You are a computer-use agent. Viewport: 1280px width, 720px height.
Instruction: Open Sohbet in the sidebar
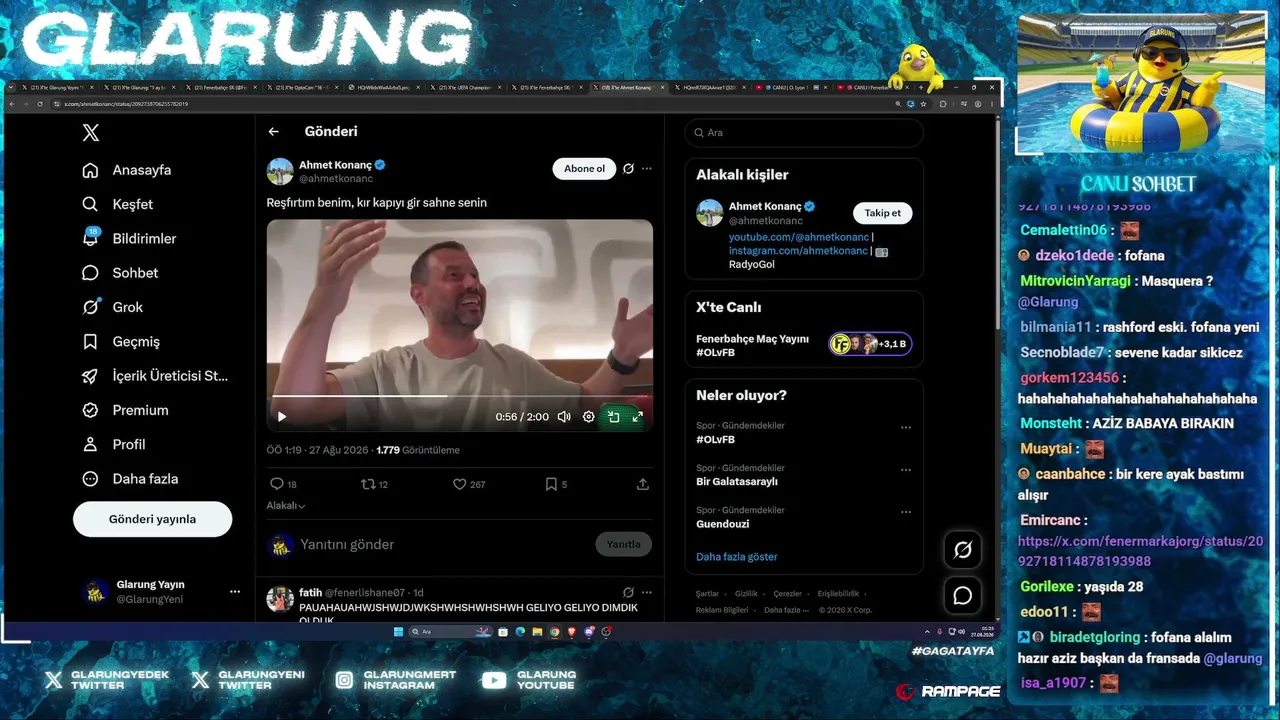(121, 273)
